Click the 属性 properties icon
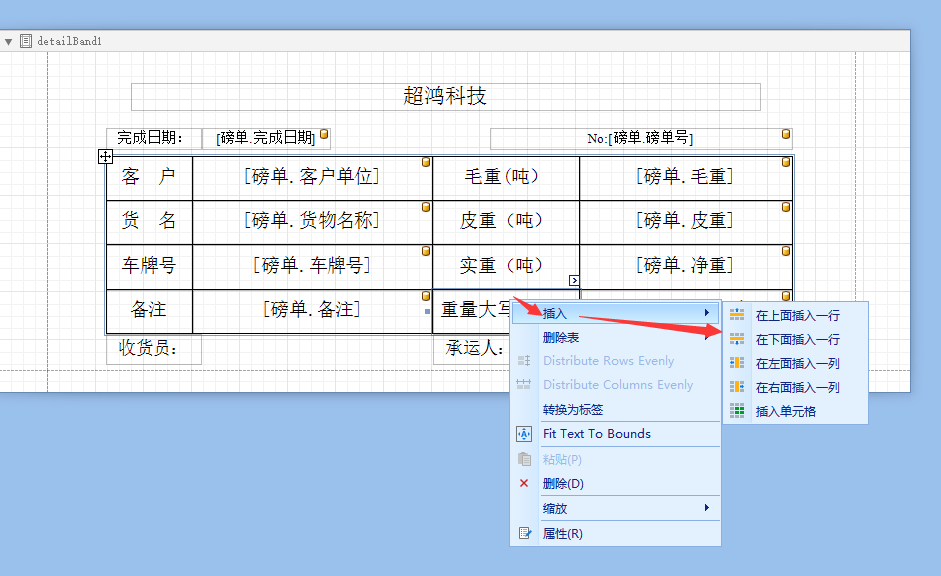941x576 pixels. (x=525, y=533)
